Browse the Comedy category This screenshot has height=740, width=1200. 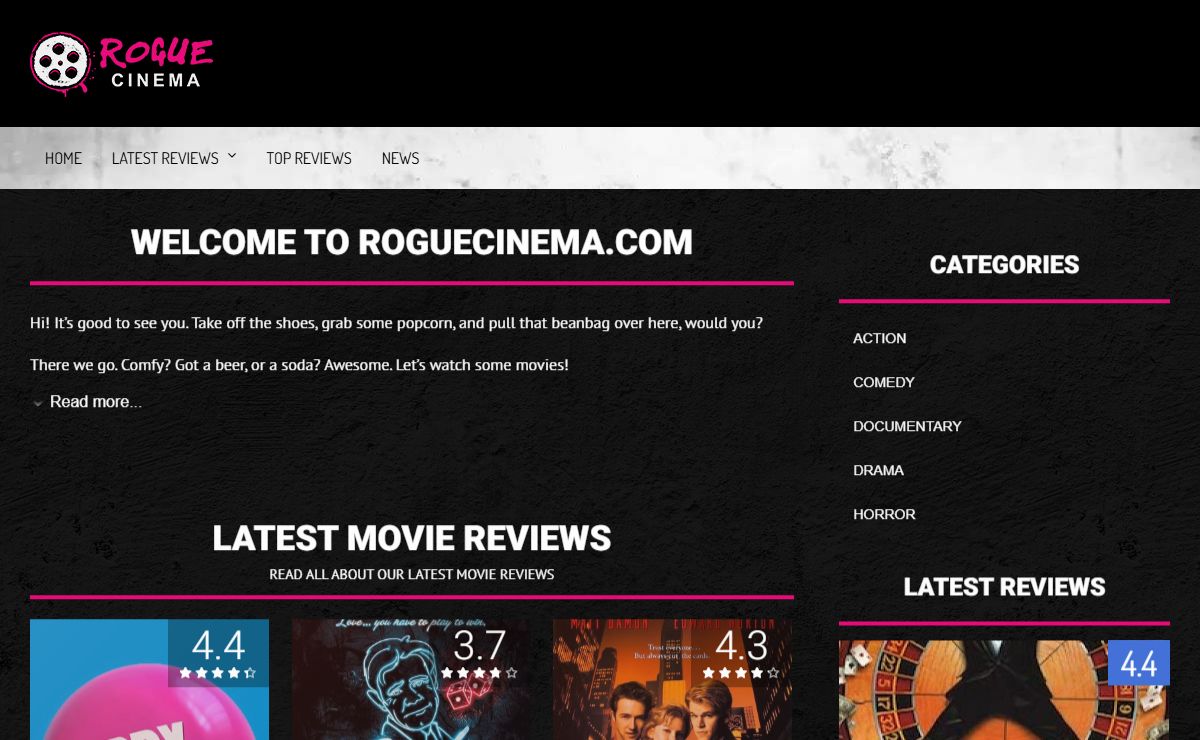pos(883,383)
